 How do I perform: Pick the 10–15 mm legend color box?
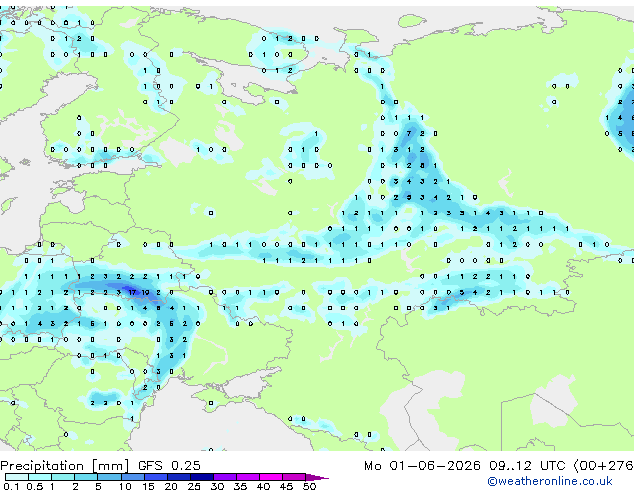(x=132, y=477)
